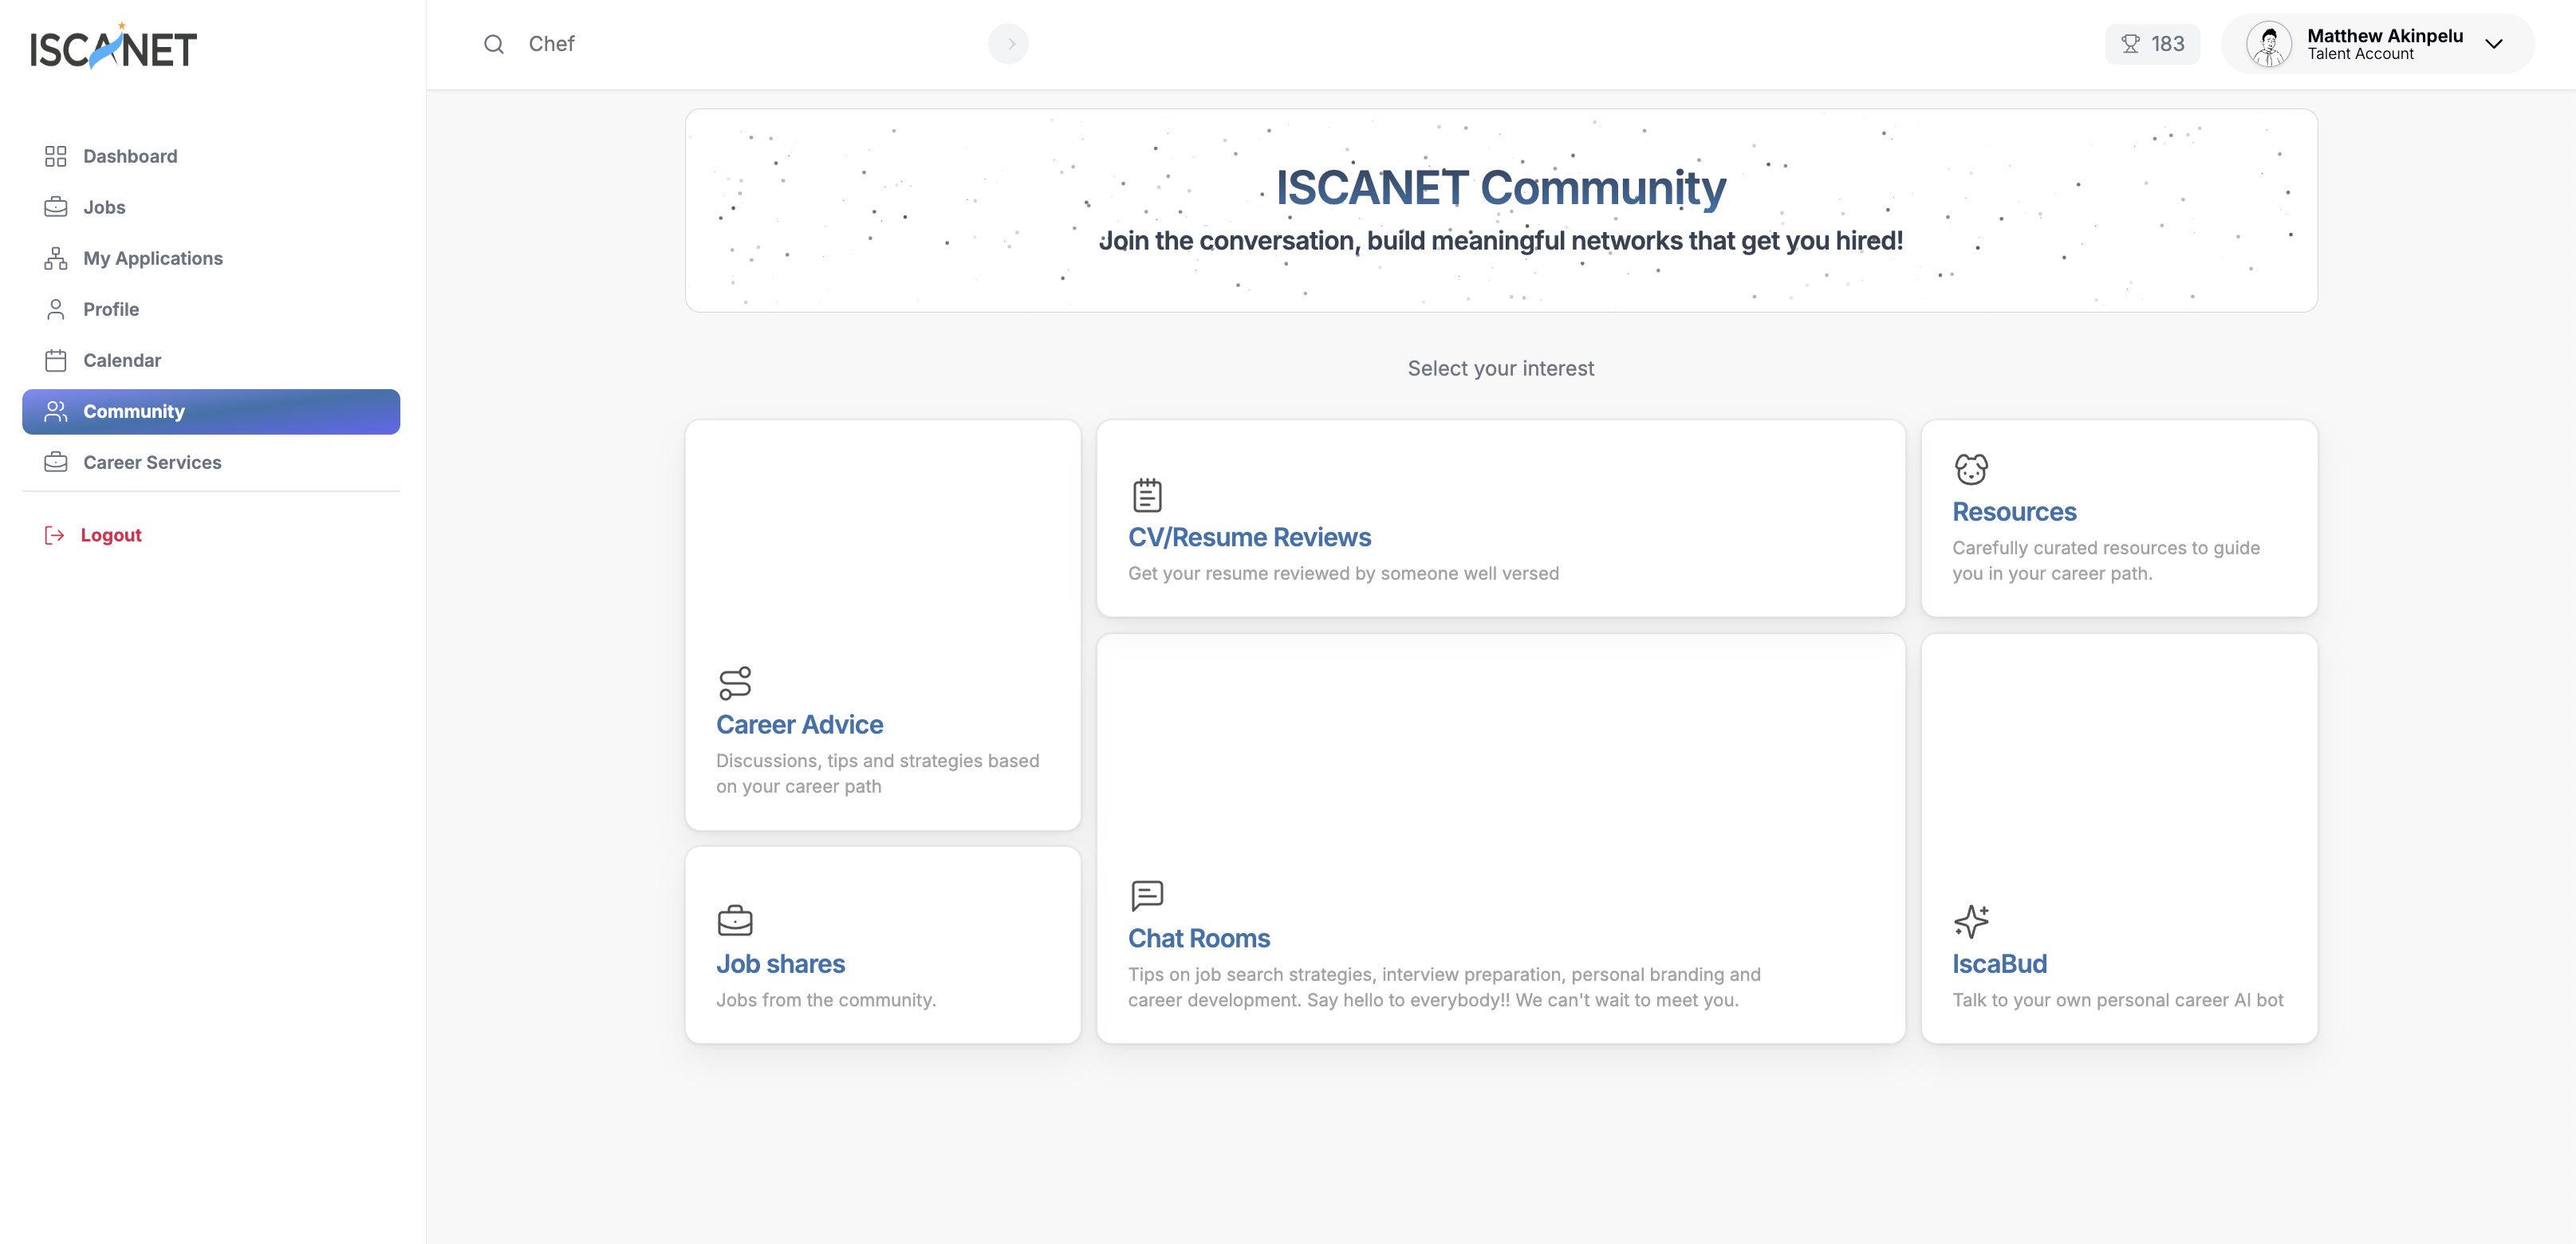The height and width of the screenshot is (1244, 2576).
Task: Click the Logout exit icon
Action: pyautogui.click(x=55, y=535)
